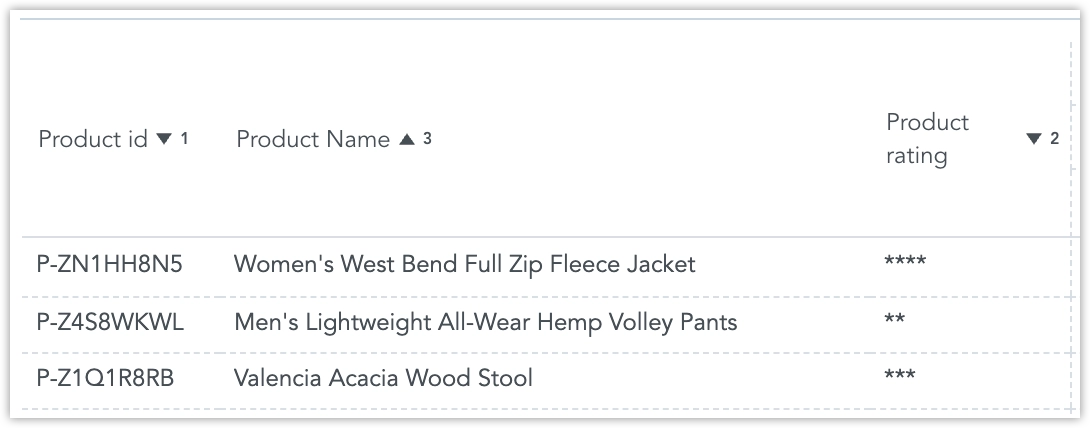Select the three-star rating cell
Image resolution: width=1090 pixels, height=428 pixels.
click(x=900, y=377)
